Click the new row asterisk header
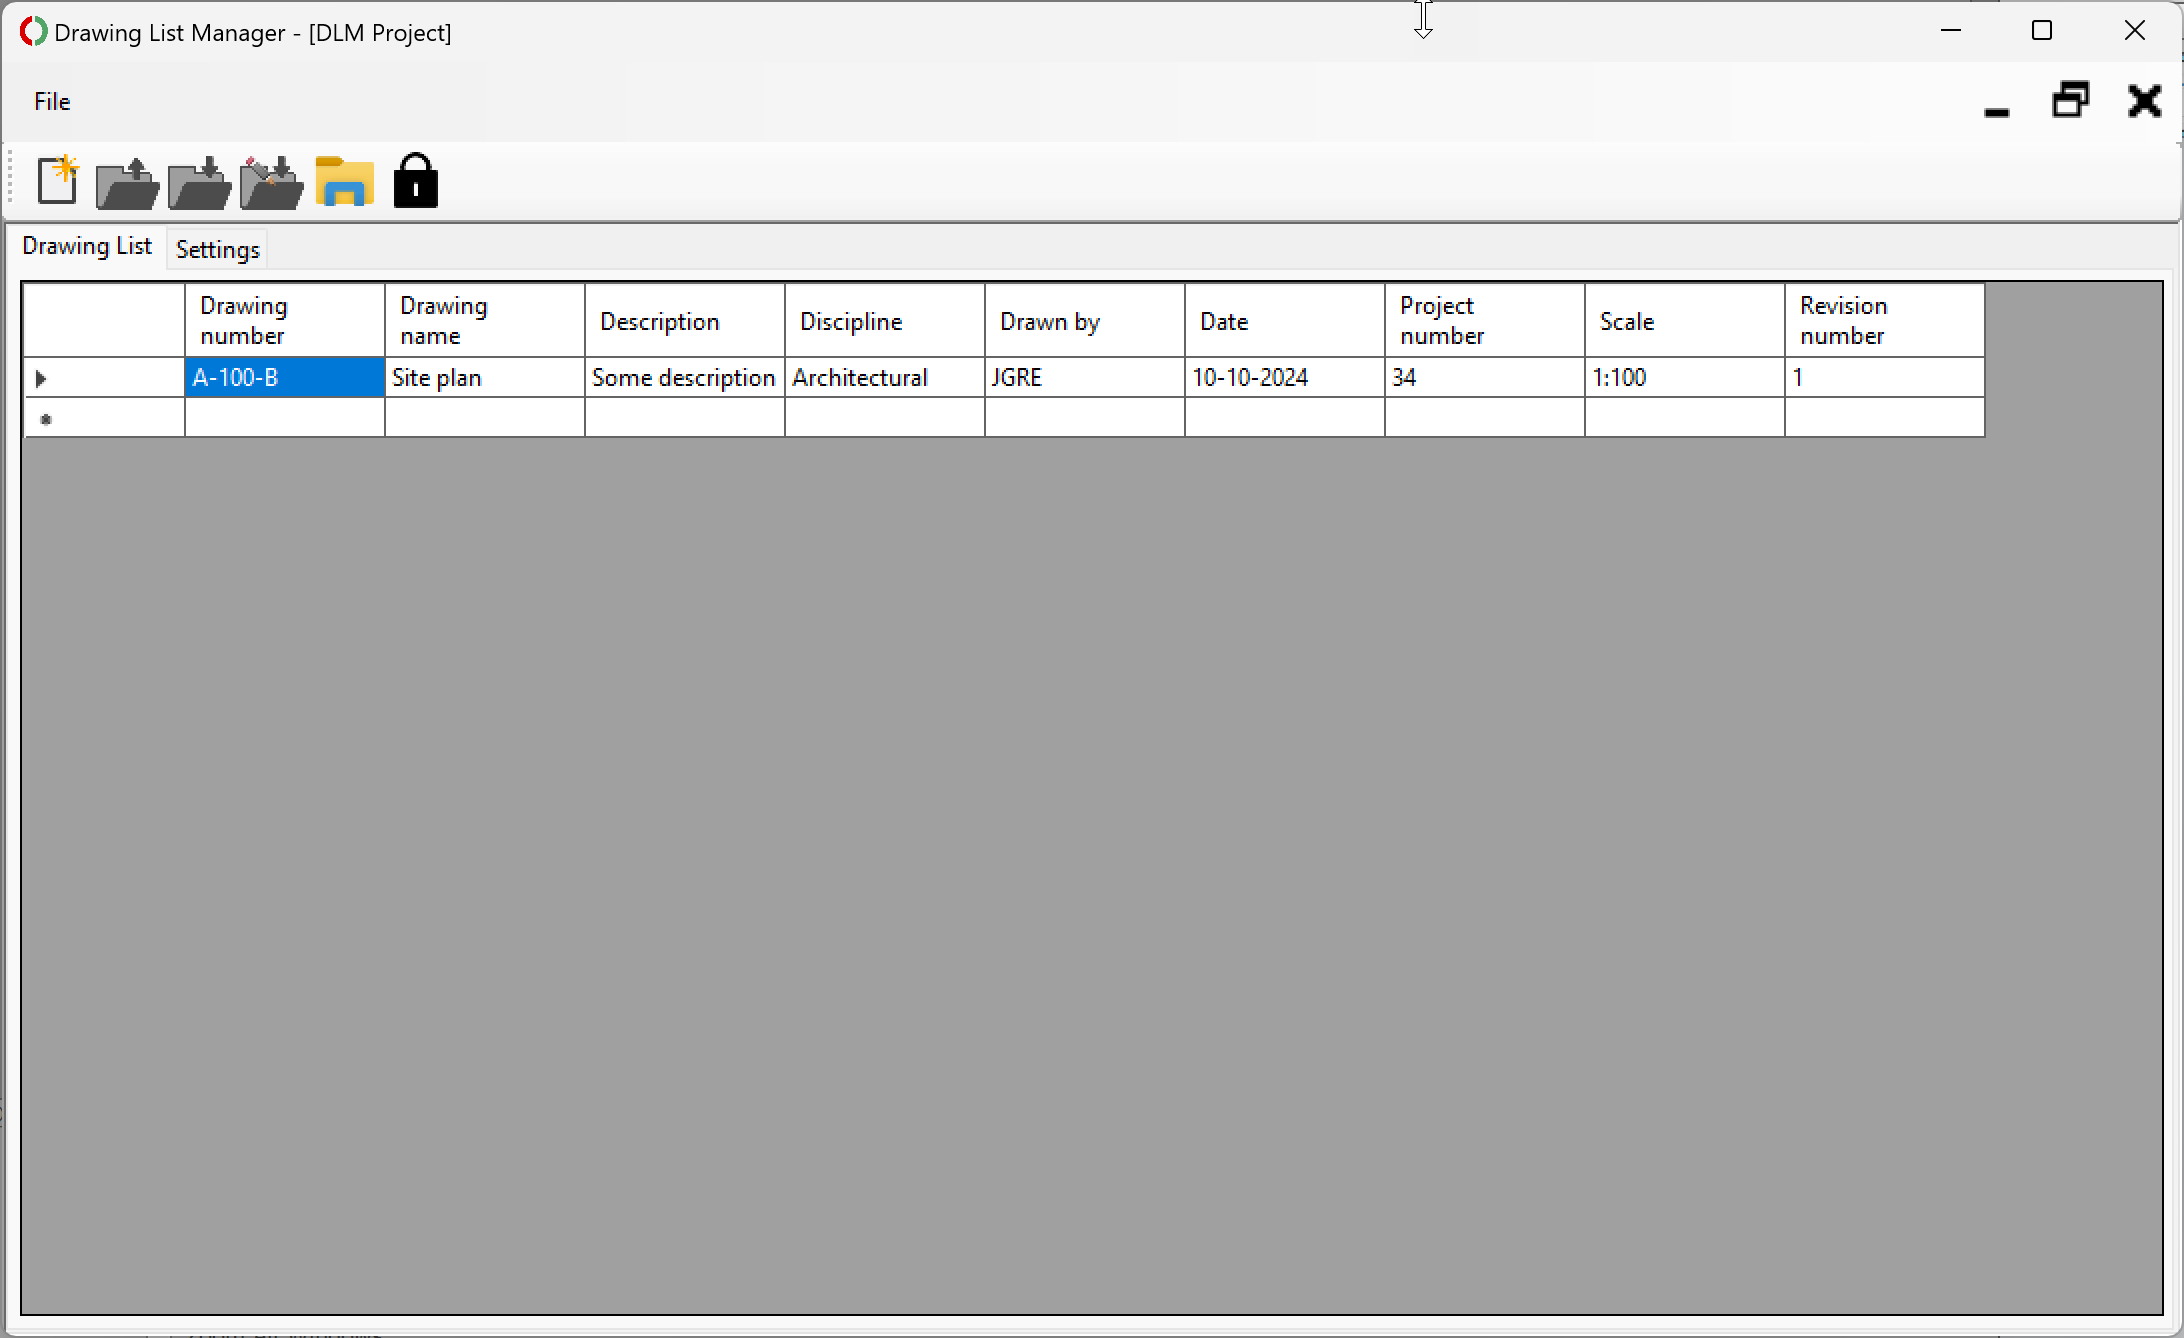The width and height of the screenshot is (2184, 1338). (103, 418)
